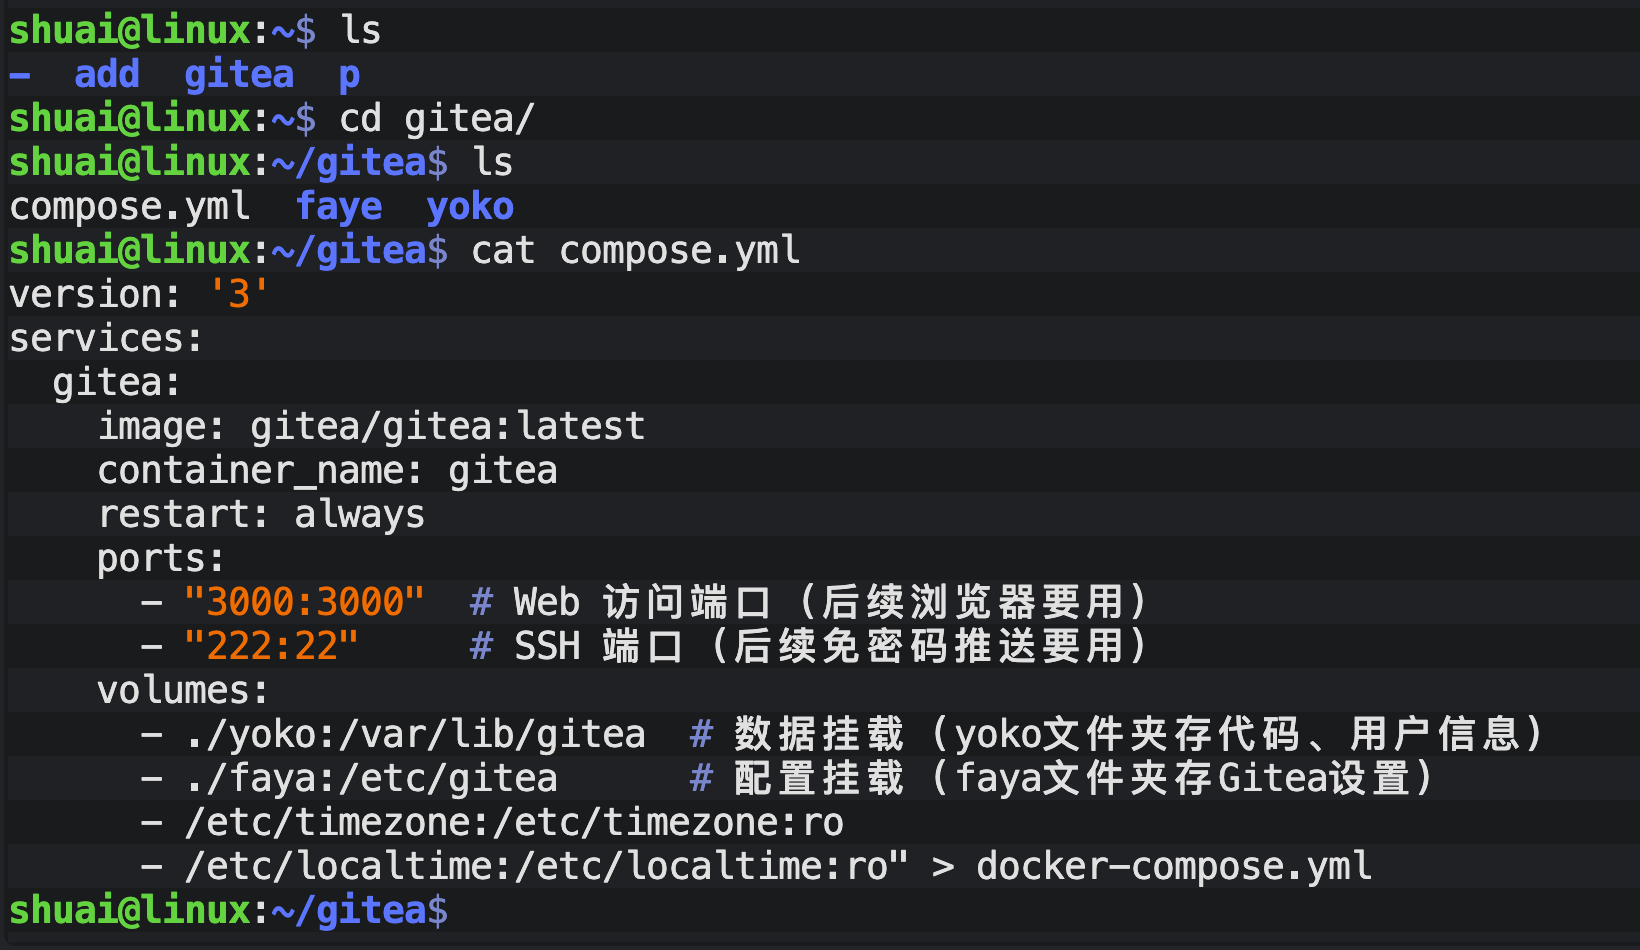Viewport: 1640px width, 950px height.
Task: Click the 'restart: always' line
Action: click(x=260, y=515)
